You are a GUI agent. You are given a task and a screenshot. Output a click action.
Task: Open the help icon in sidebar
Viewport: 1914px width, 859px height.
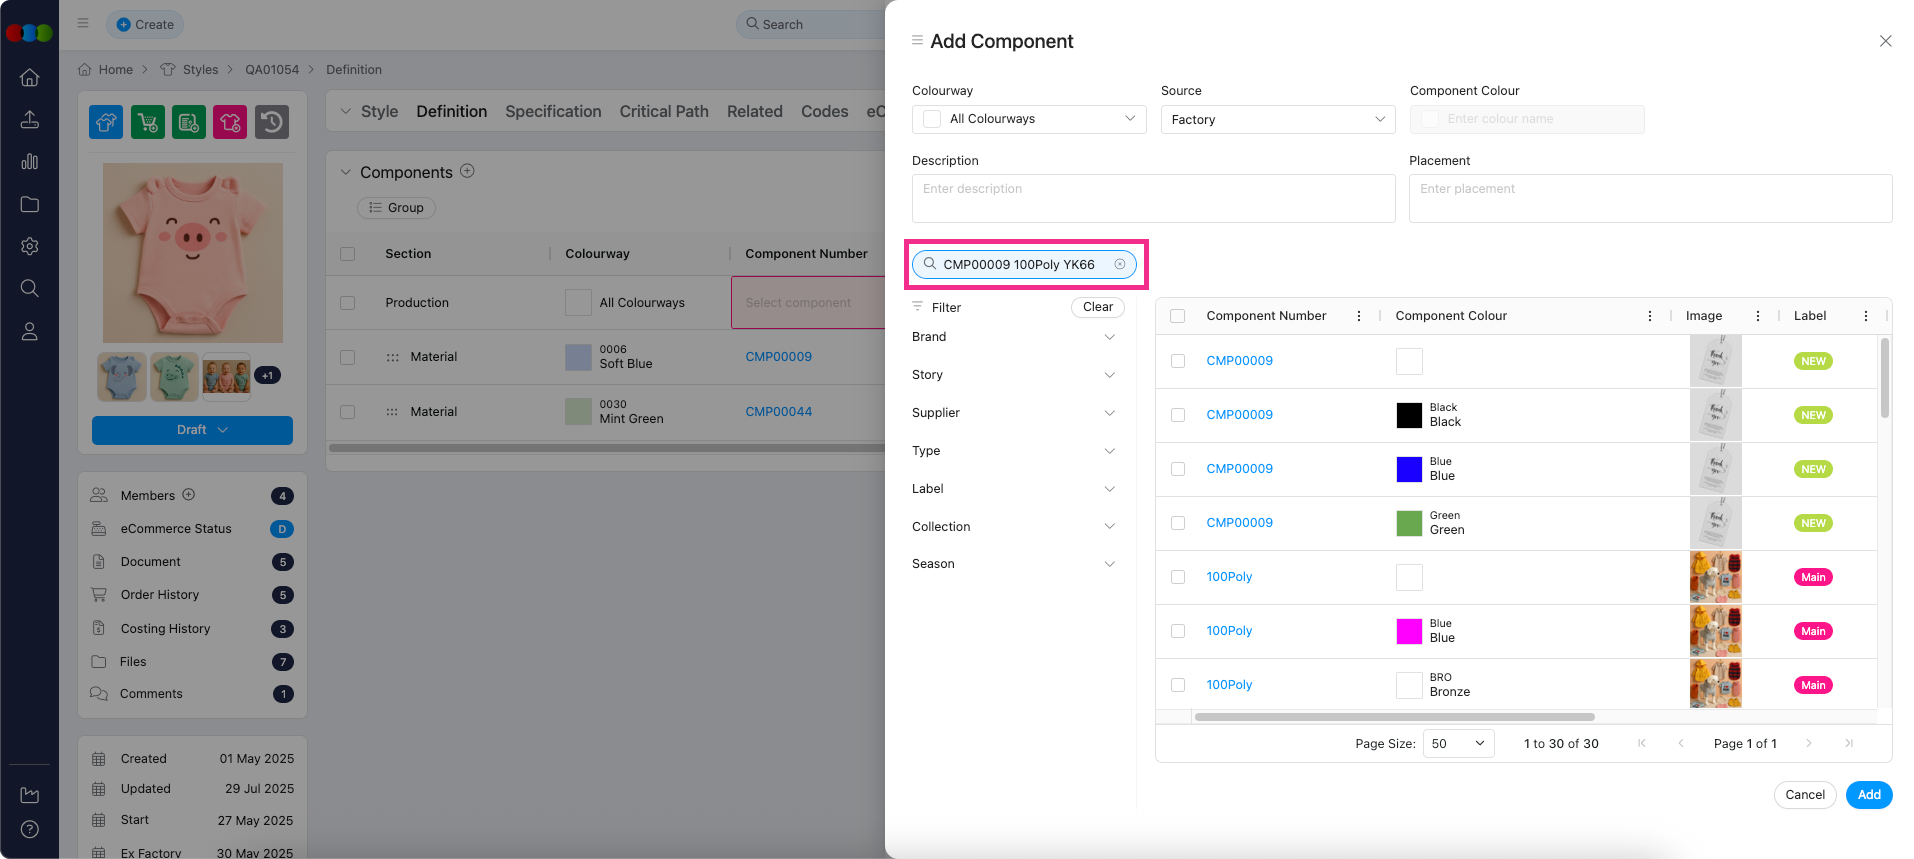(x=30, y=829)
